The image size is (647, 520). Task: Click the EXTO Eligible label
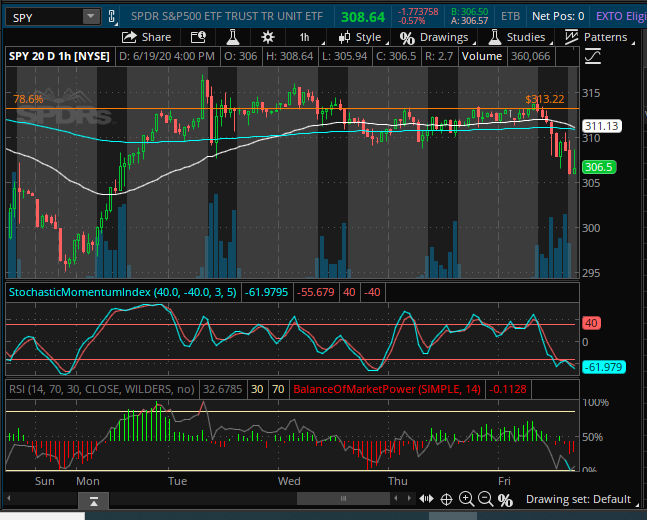(621, 17)
